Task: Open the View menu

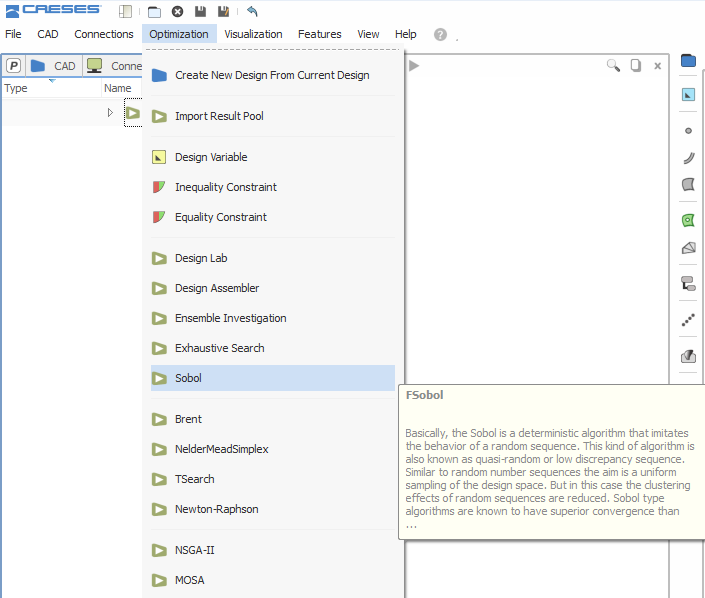Action: coord(368,34)
